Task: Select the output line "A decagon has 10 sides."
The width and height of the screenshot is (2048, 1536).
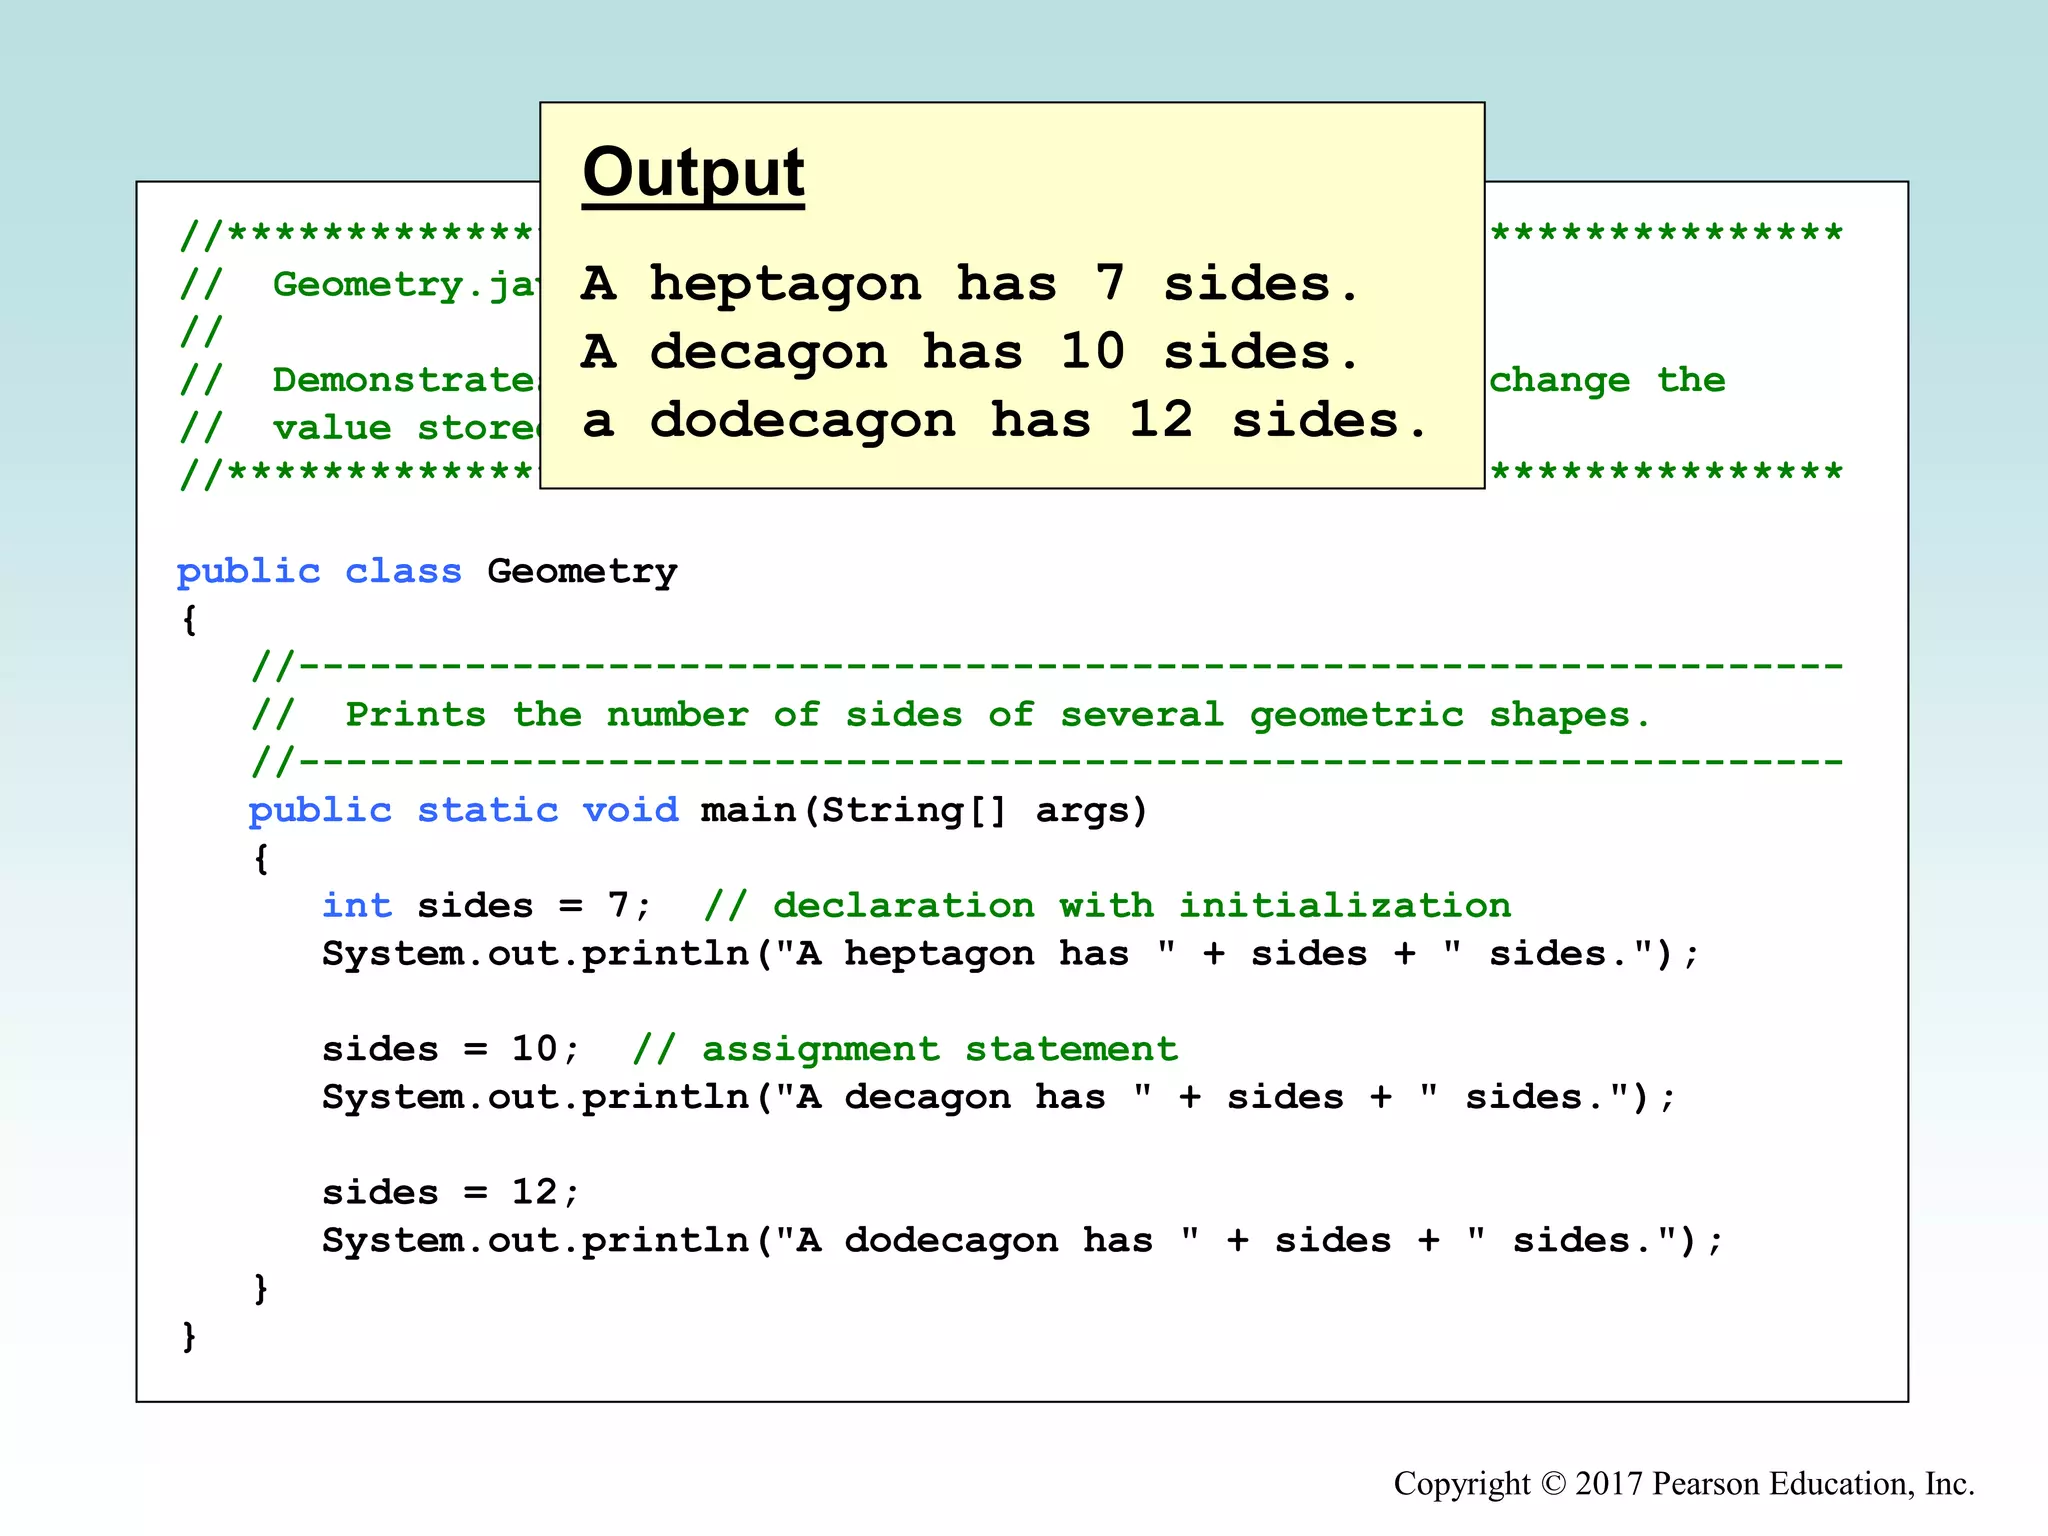Action: pyautogui.click(x=970, y=352)
